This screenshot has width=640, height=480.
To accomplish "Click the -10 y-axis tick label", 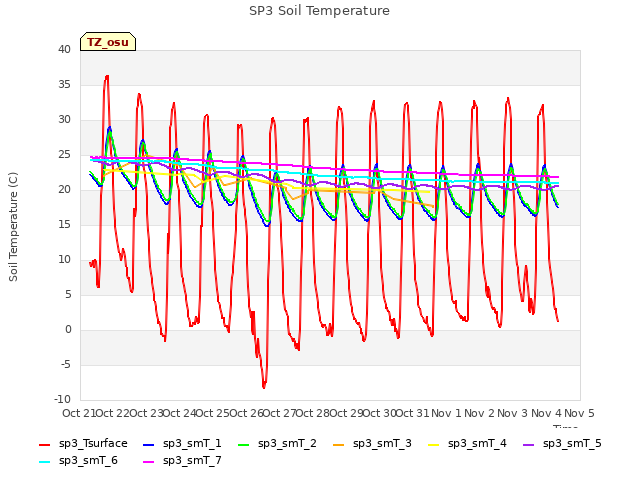I will [x=62, y=399].
